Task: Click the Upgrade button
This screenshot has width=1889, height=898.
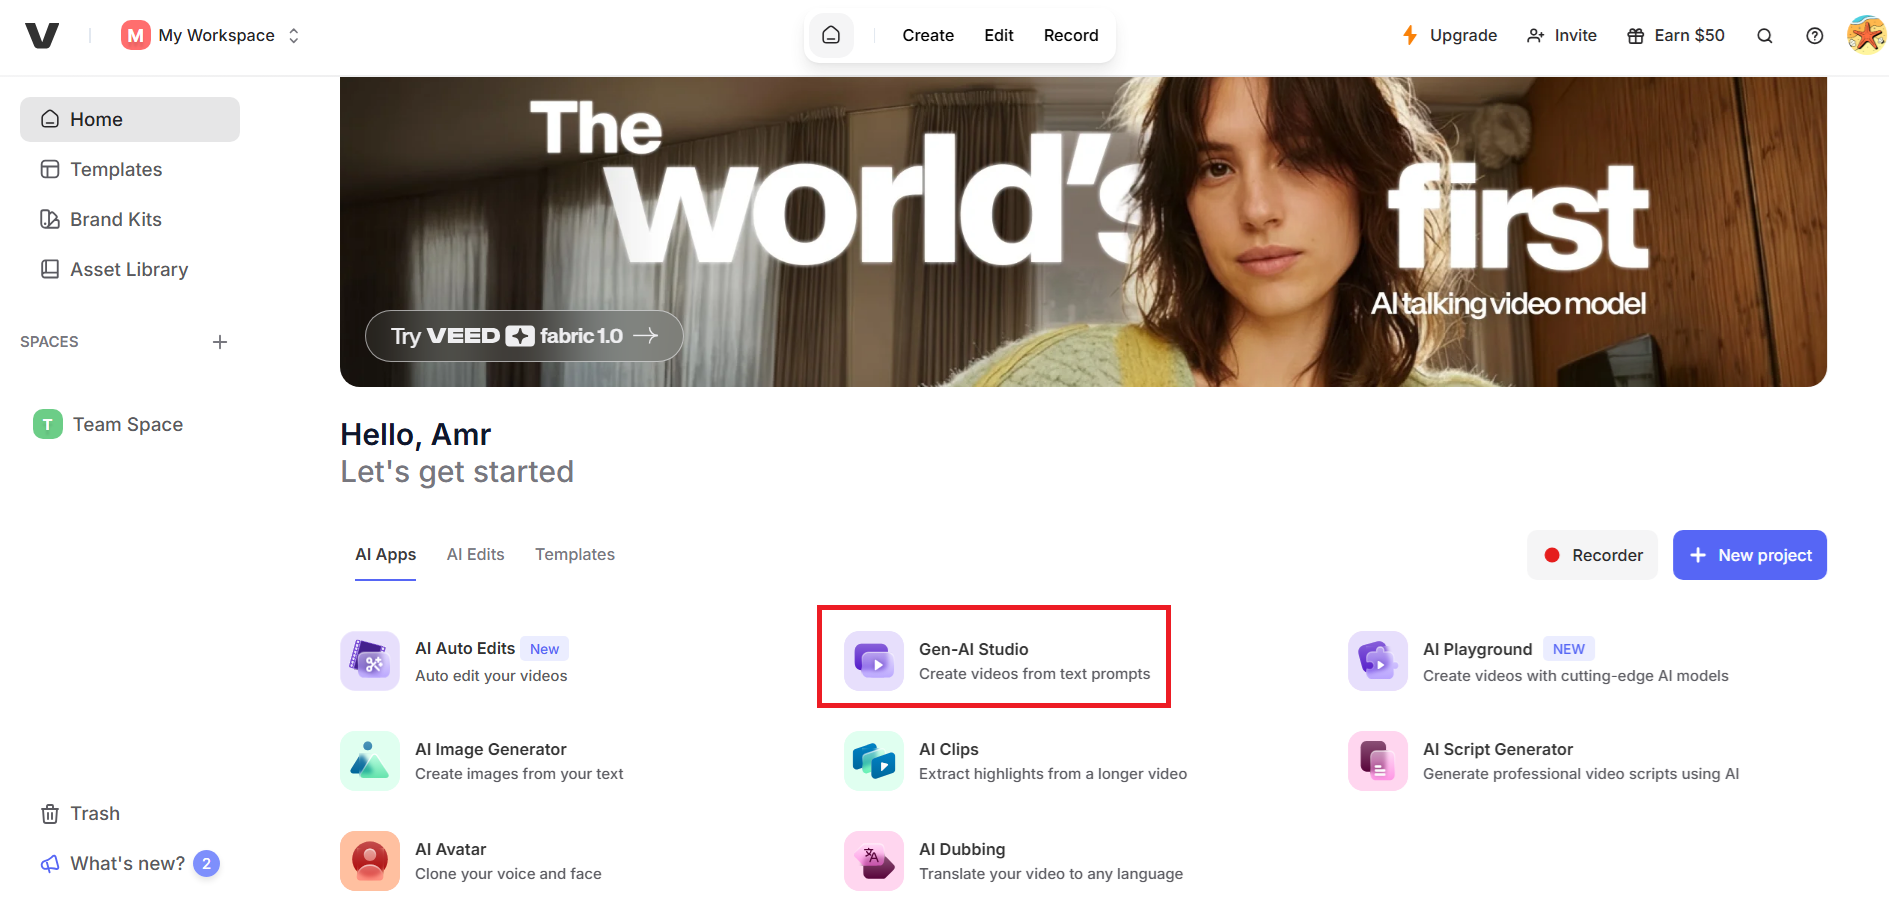Action: 1450,36
